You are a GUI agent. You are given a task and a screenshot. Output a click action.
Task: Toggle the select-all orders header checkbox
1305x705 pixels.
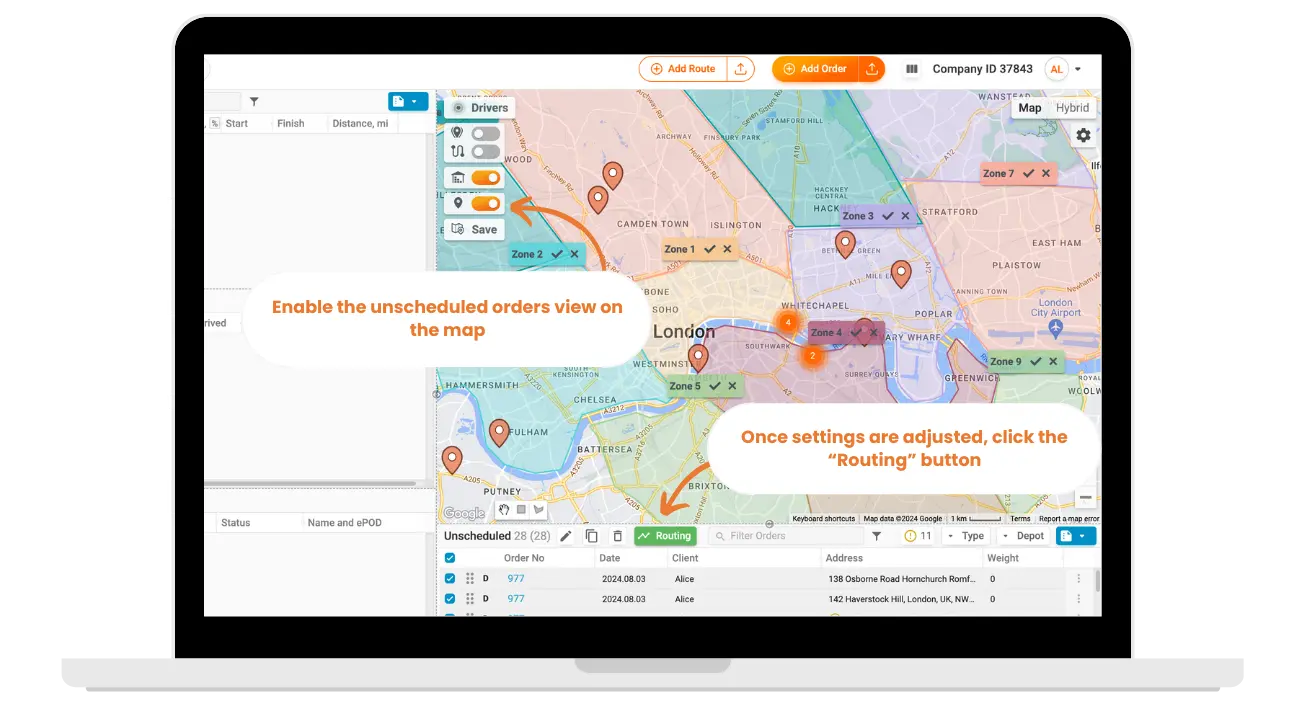[450, 558]
